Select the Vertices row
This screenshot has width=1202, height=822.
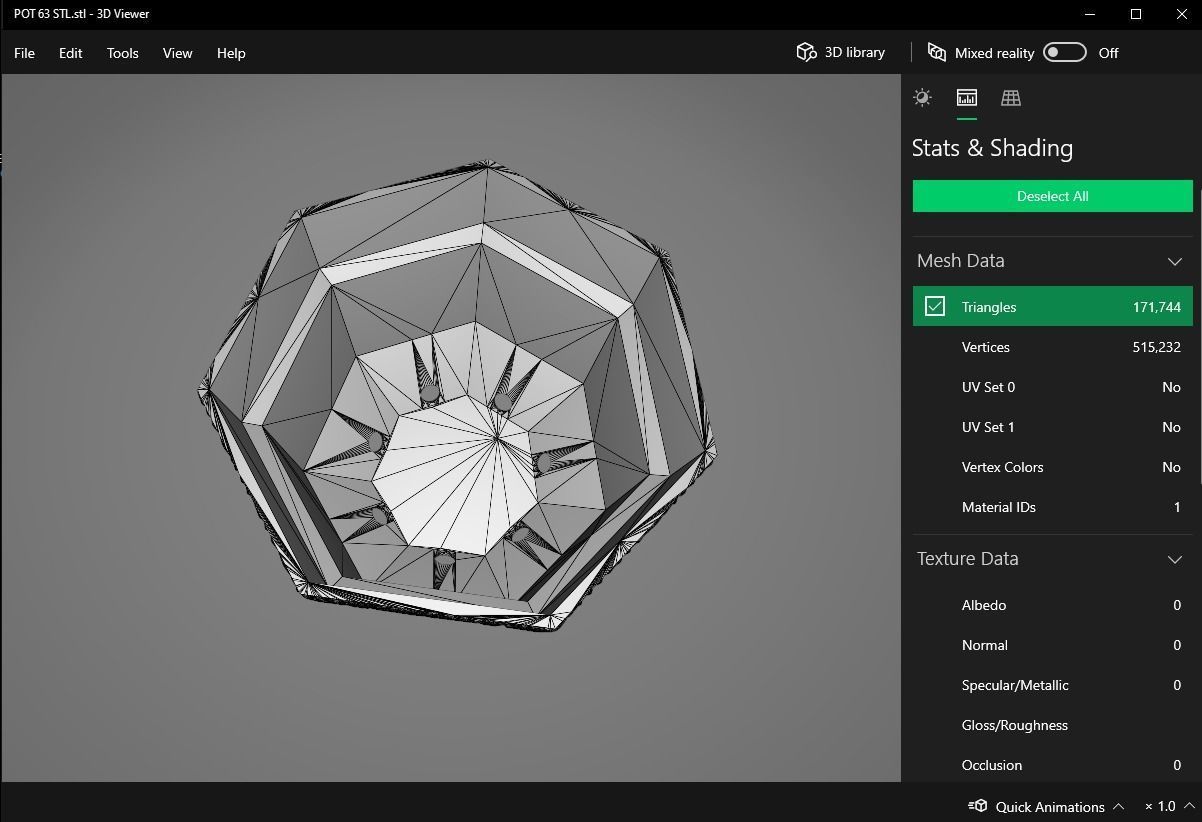tap(1052, 347)
